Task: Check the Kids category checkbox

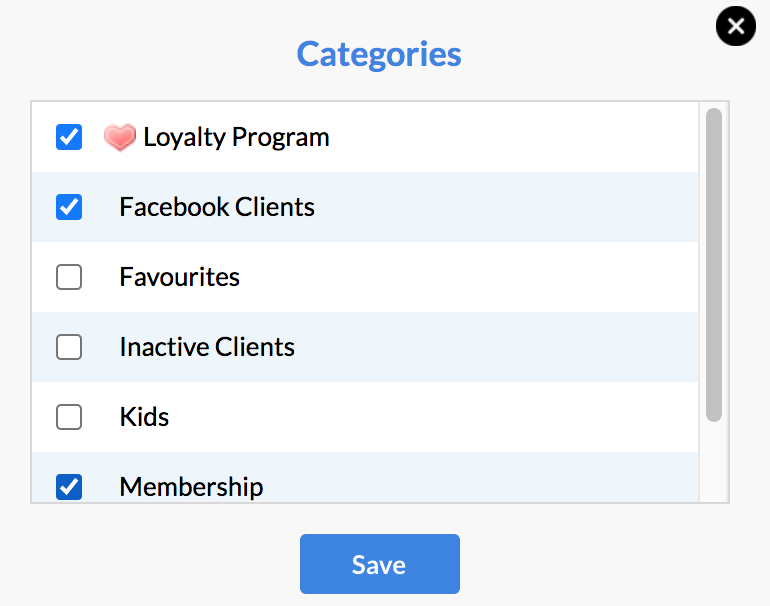Action: tap(69, 417)
